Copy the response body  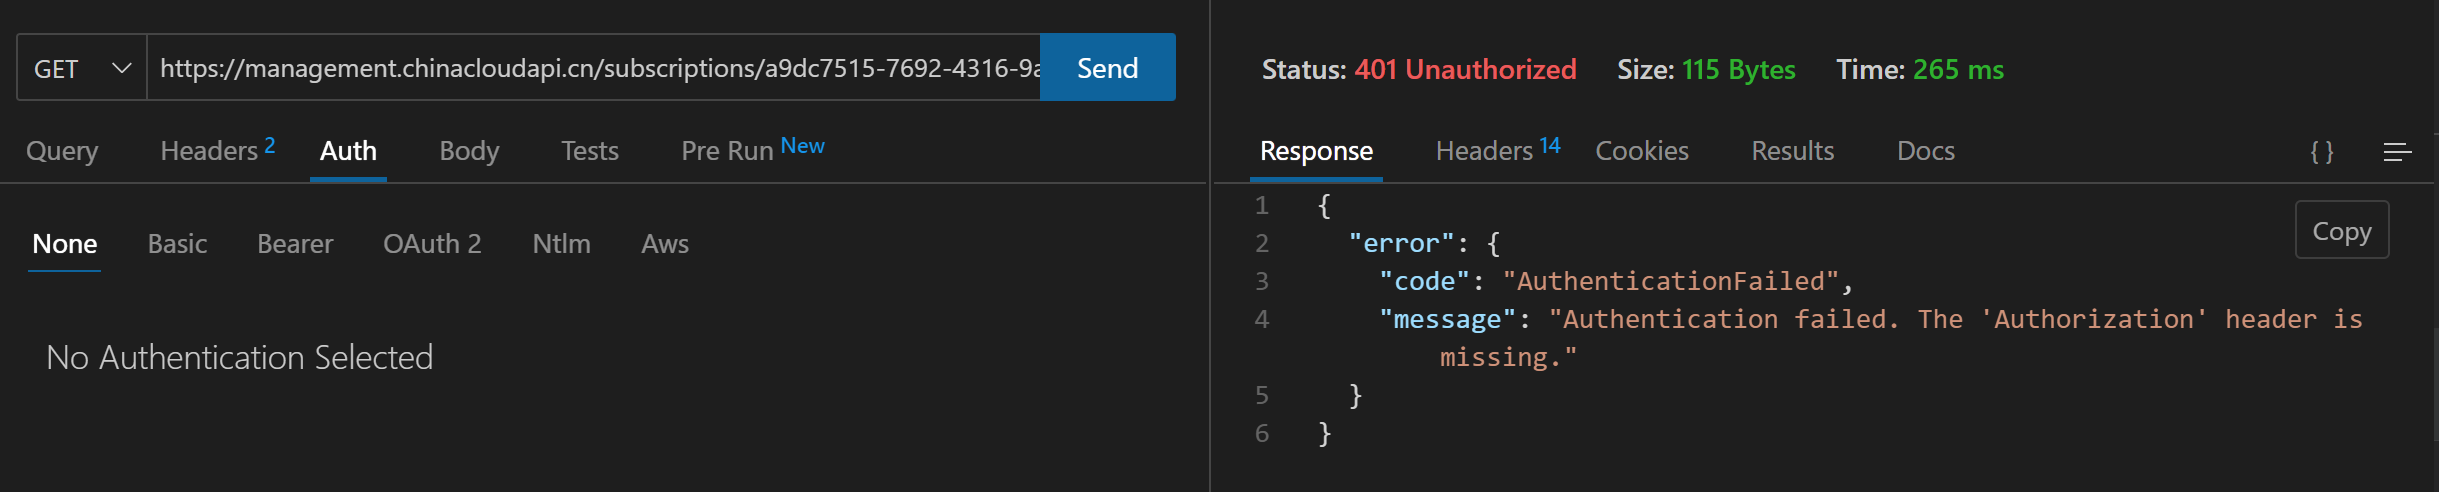tap(2342, 231)
